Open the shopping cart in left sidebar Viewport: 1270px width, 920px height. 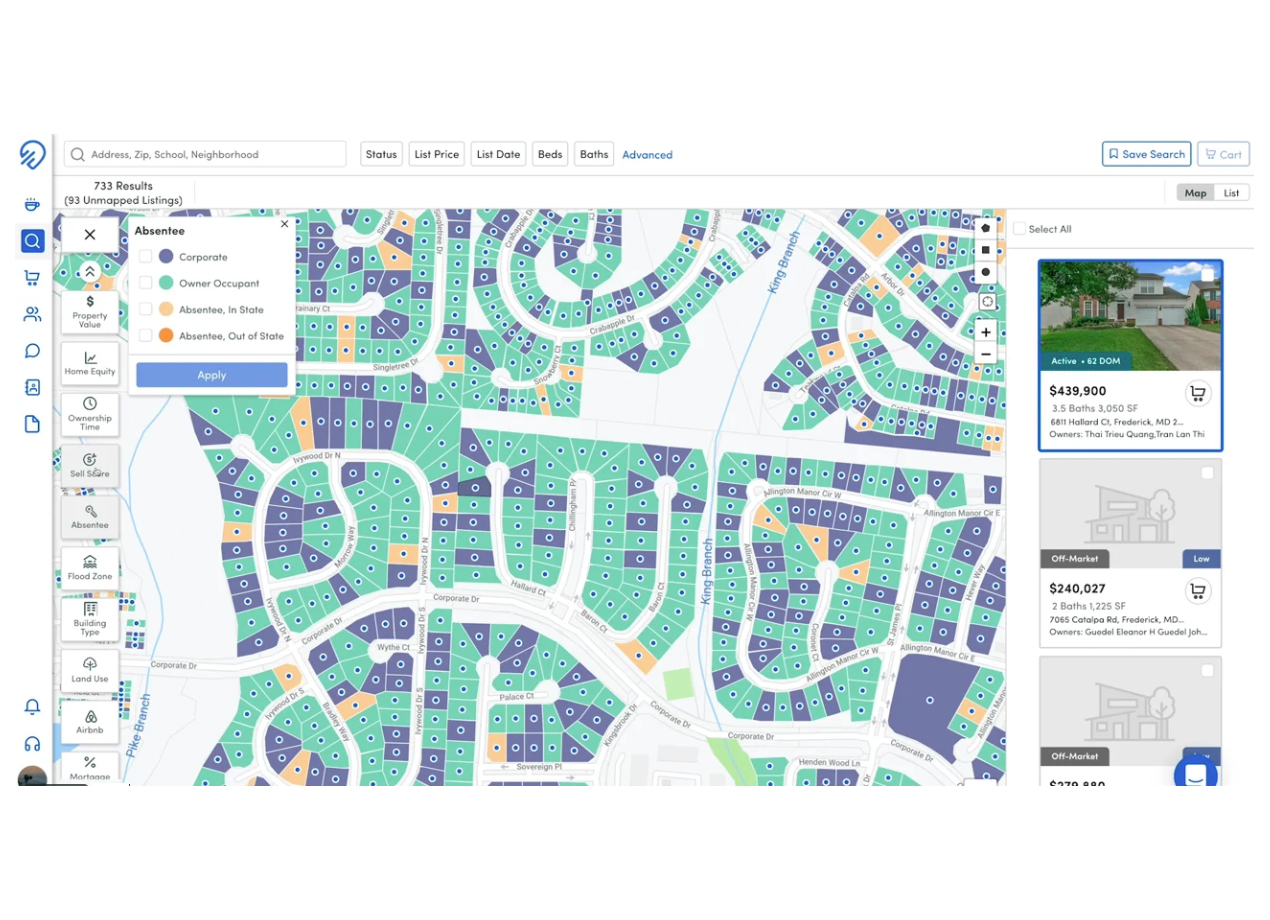click(32, 278)
